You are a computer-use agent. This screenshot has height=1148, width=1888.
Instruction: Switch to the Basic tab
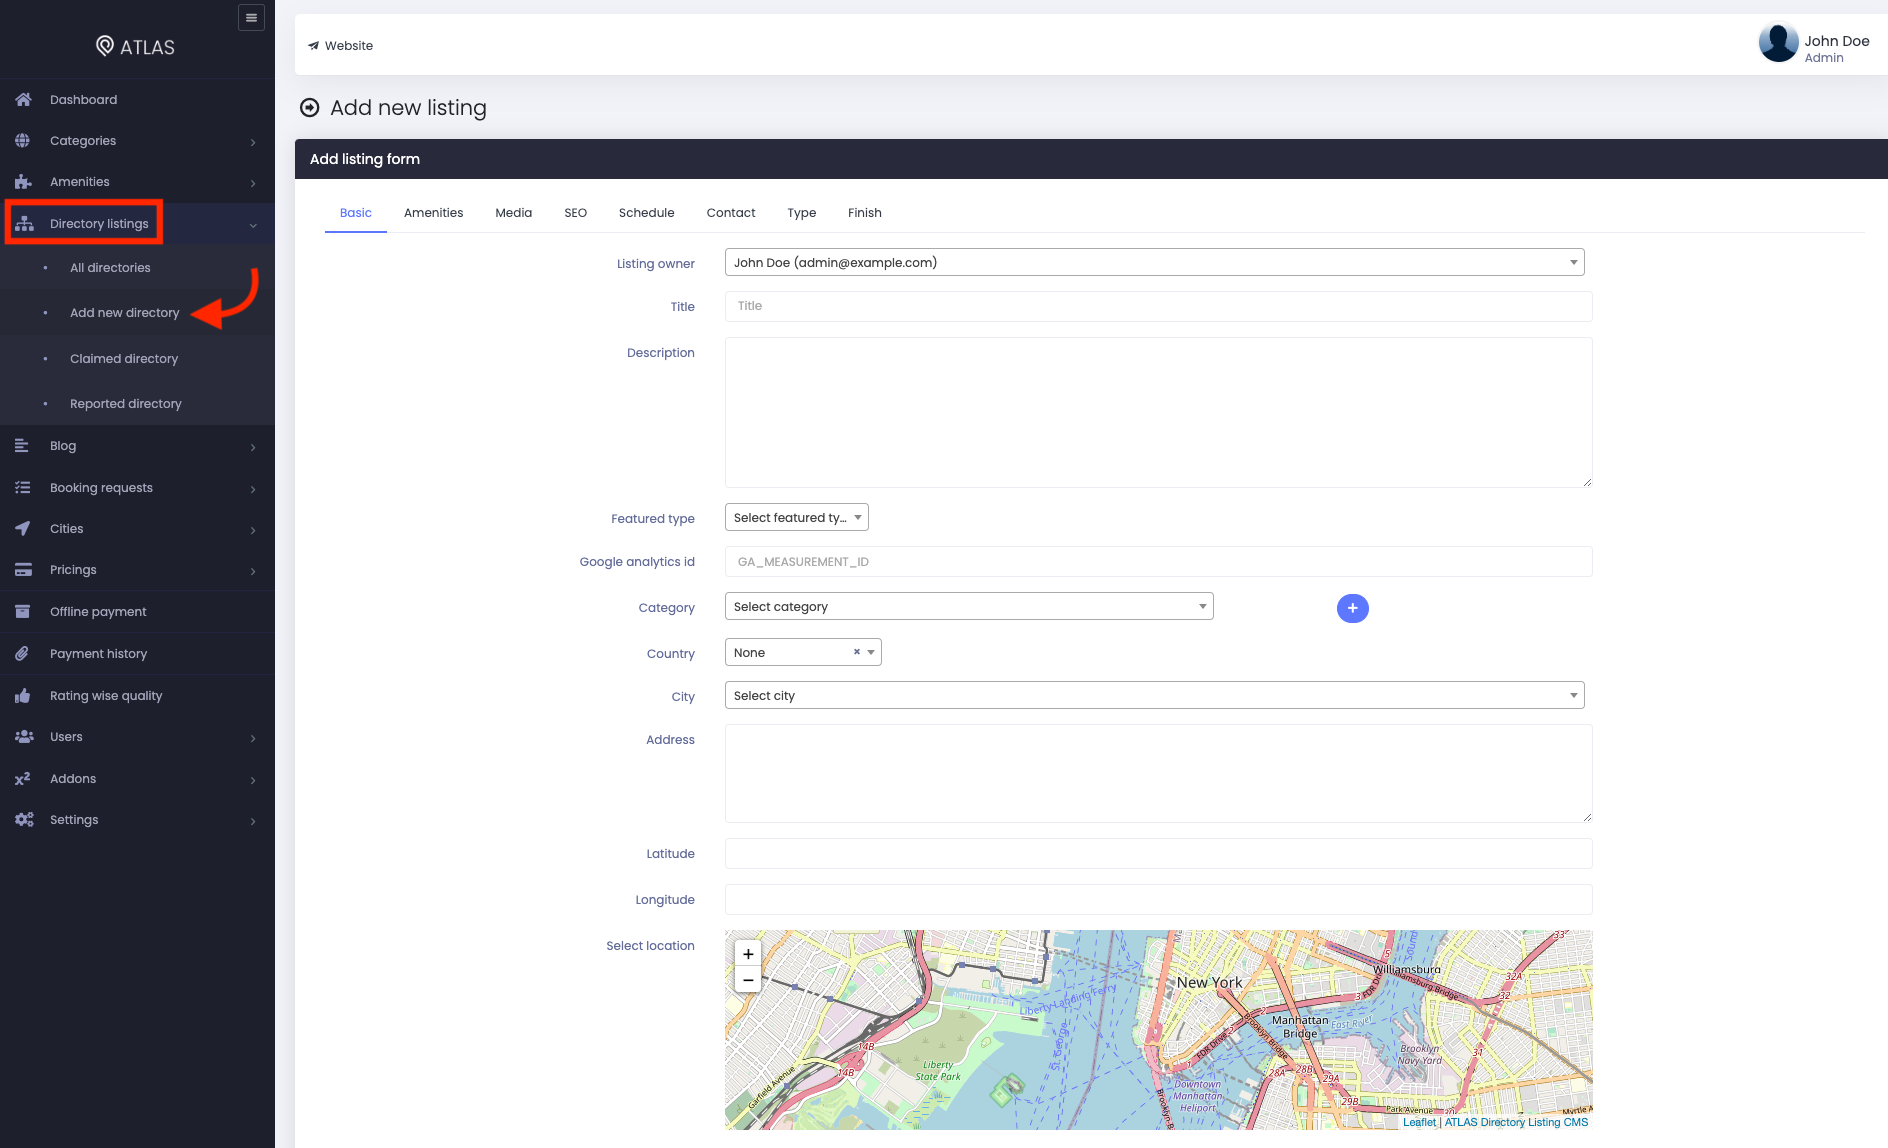coord(355,213)
